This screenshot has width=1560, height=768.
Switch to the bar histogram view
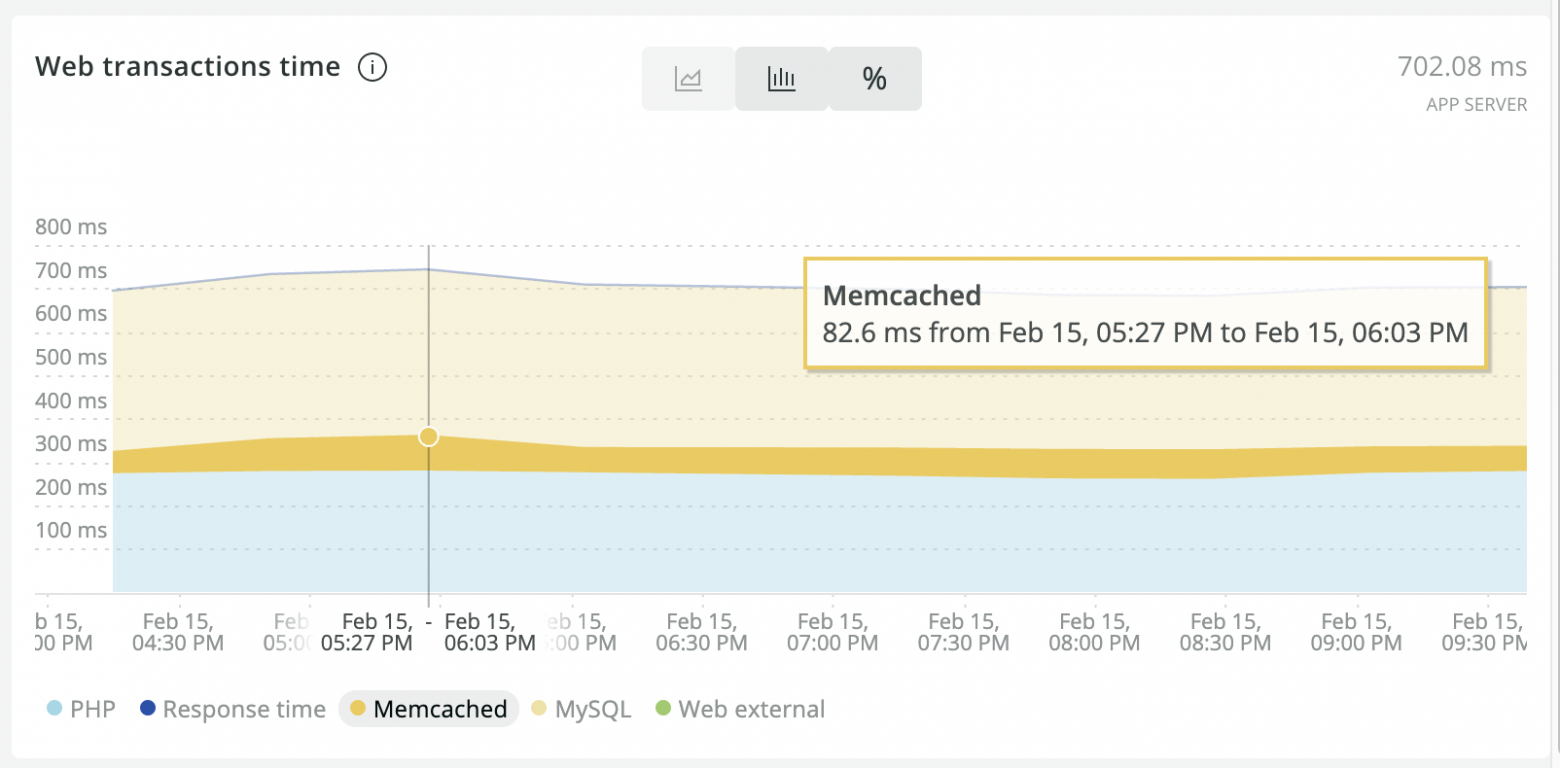[x=781, y=79]
